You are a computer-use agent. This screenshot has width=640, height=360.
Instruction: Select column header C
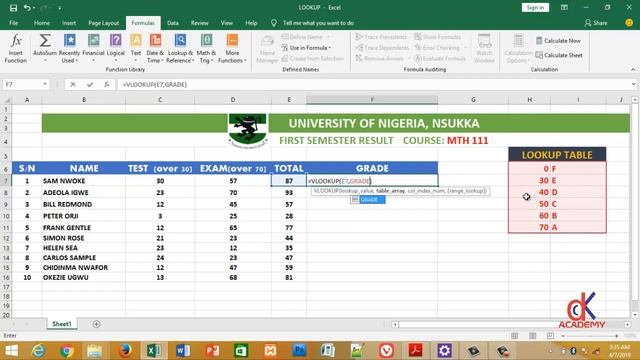click(x=160, y=100)
